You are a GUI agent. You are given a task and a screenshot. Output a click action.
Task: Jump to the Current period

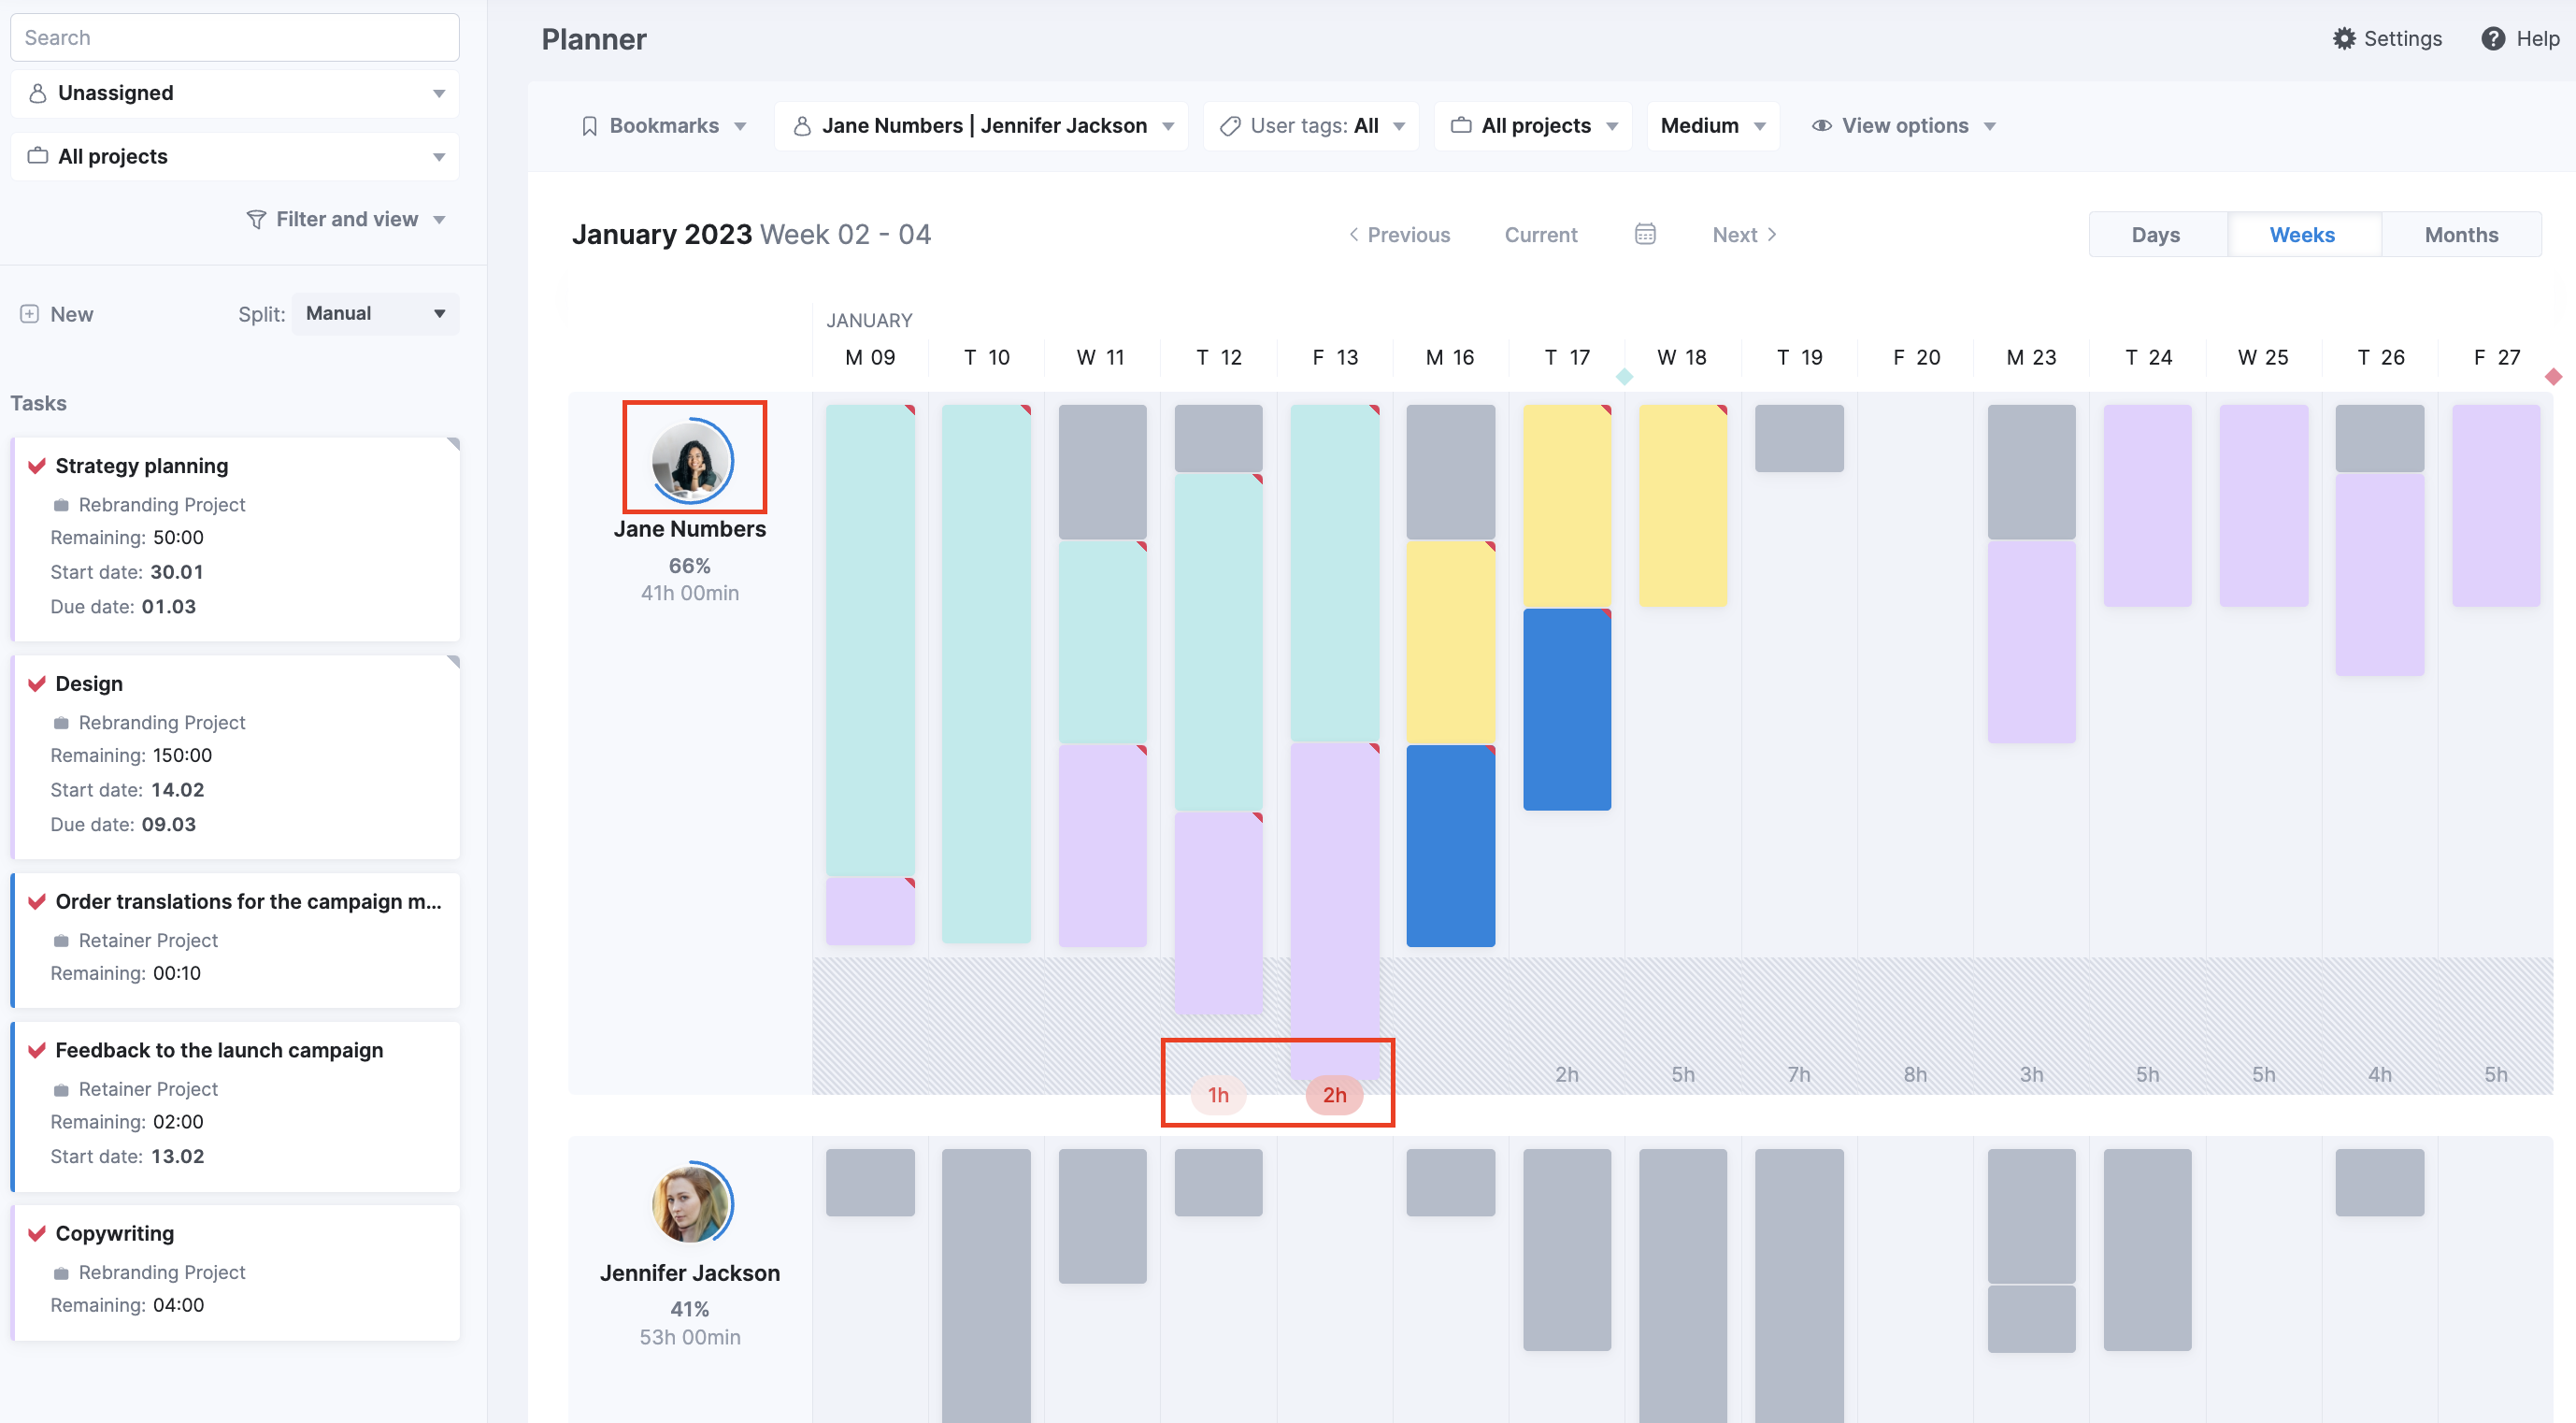[1541, 235]
